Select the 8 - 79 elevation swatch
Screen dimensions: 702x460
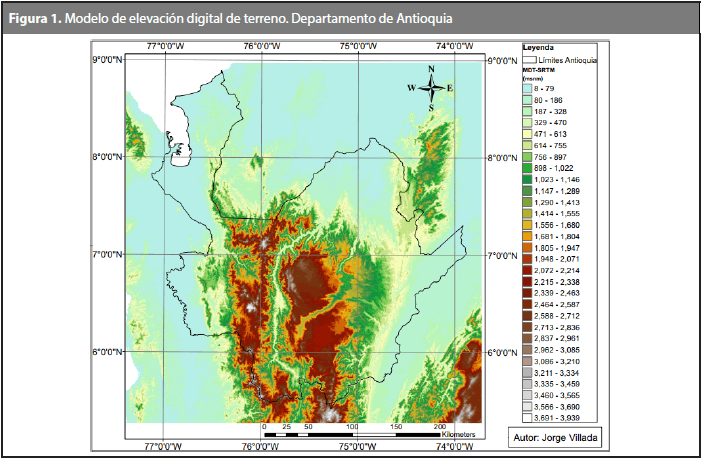tap(532, 89)
